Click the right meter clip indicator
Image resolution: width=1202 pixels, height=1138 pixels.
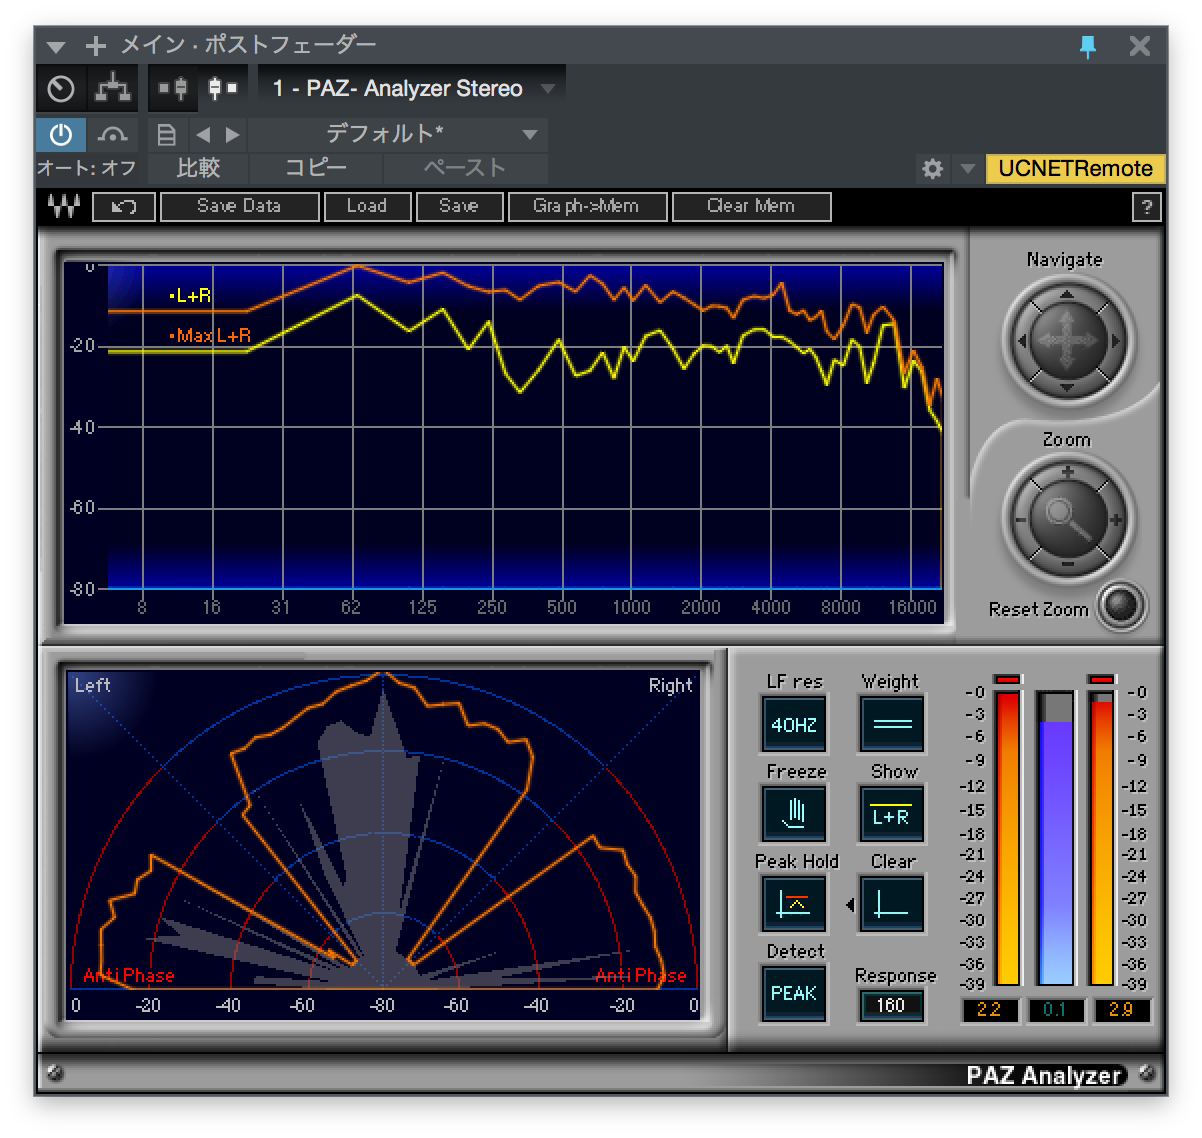point(1102,680)
